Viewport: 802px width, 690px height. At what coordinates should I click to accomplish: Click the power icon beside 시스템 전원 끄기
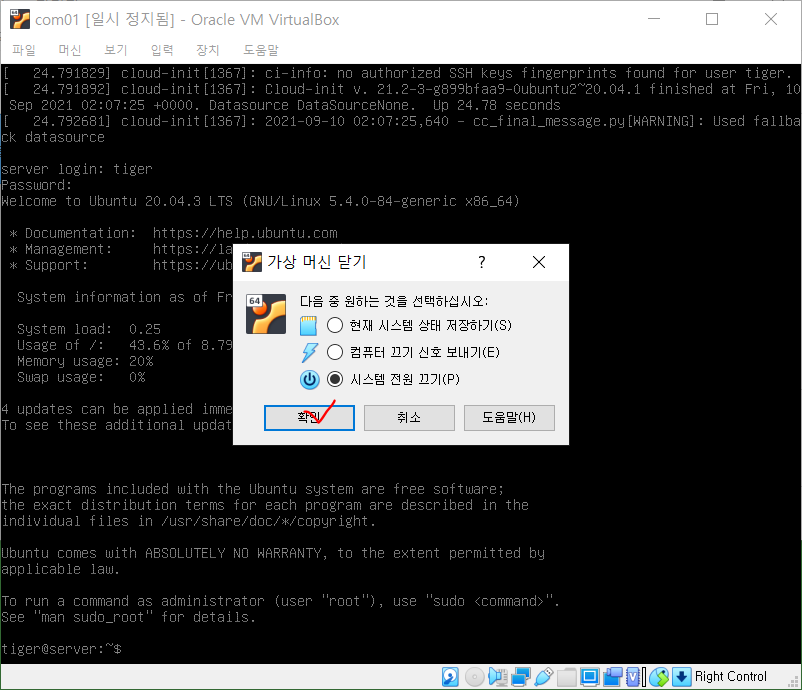click(309, 380)
